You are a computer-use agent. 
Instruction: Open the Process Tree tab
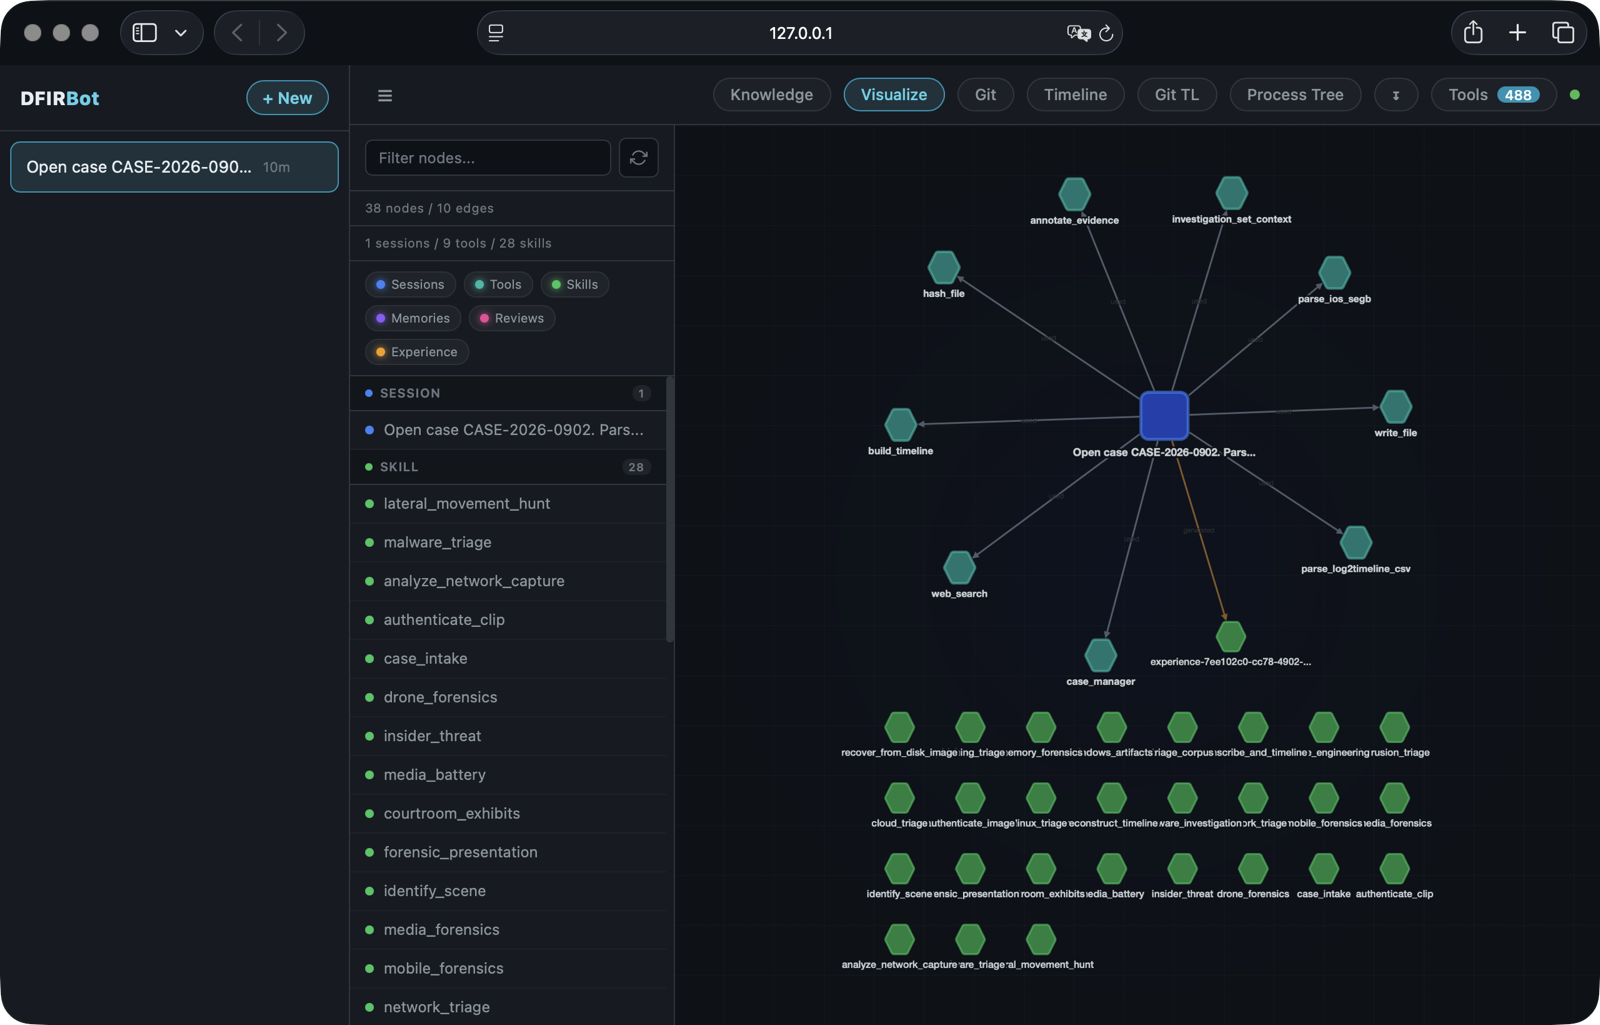tap(1295, 95)
